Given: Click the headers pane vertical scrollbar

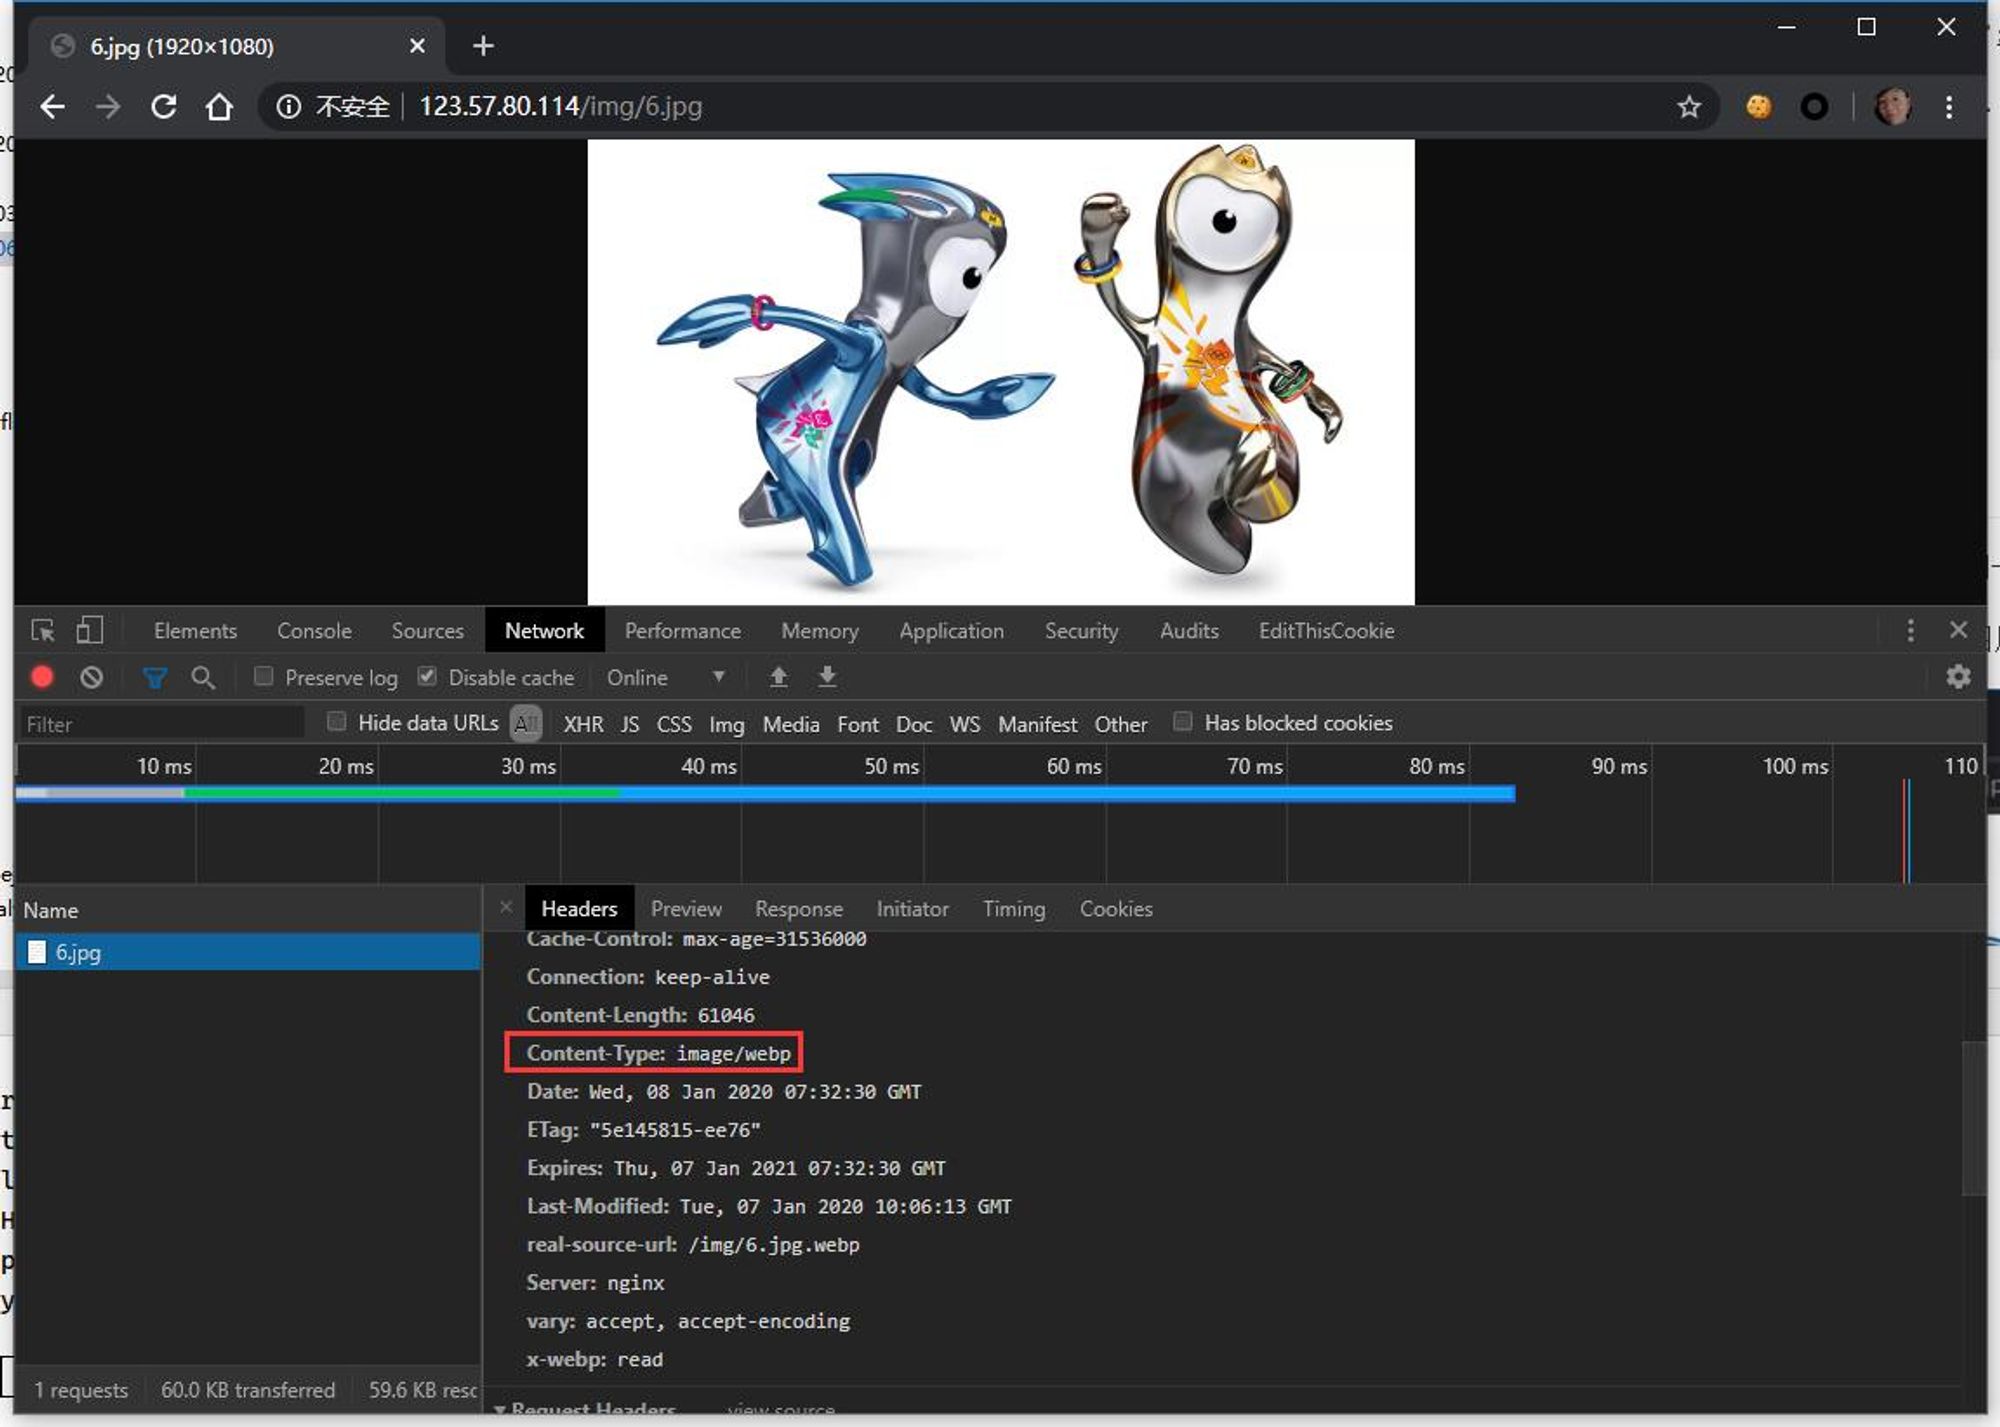Looking at the screenshot, I should coord(1974,1118).
